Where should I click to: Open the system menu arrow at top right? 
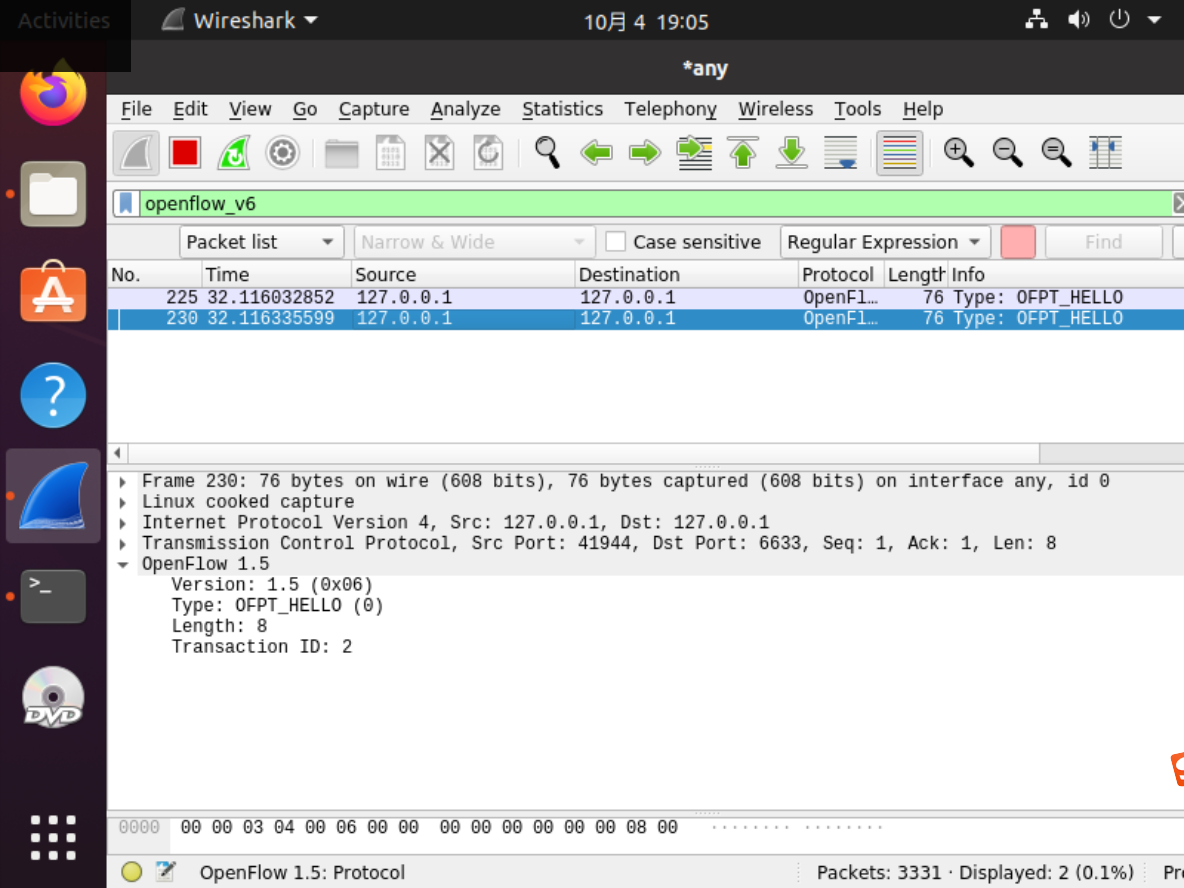[1154, 20]
